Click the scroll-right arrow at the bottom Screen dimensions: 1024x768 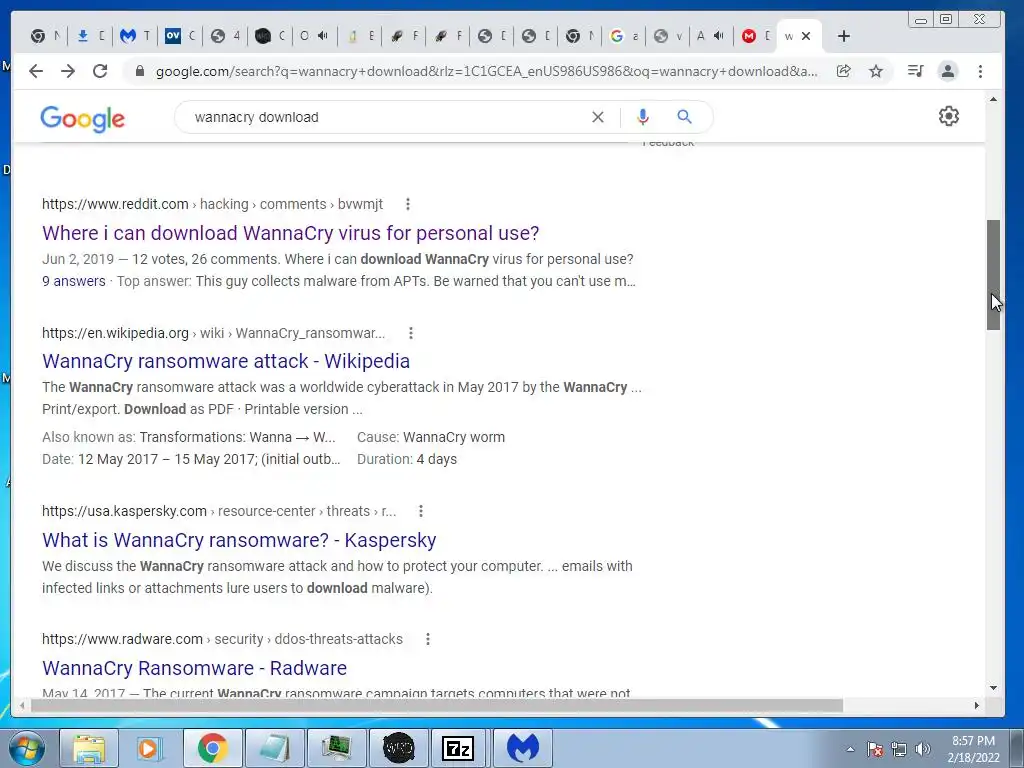(977, 705)
